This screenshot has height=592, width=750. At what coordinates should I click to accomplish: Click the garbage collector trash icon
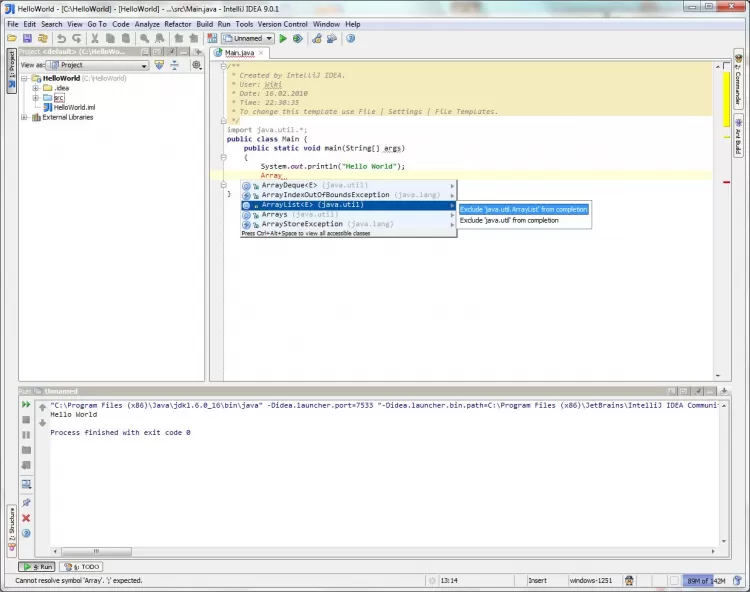[x=738, y=580]
